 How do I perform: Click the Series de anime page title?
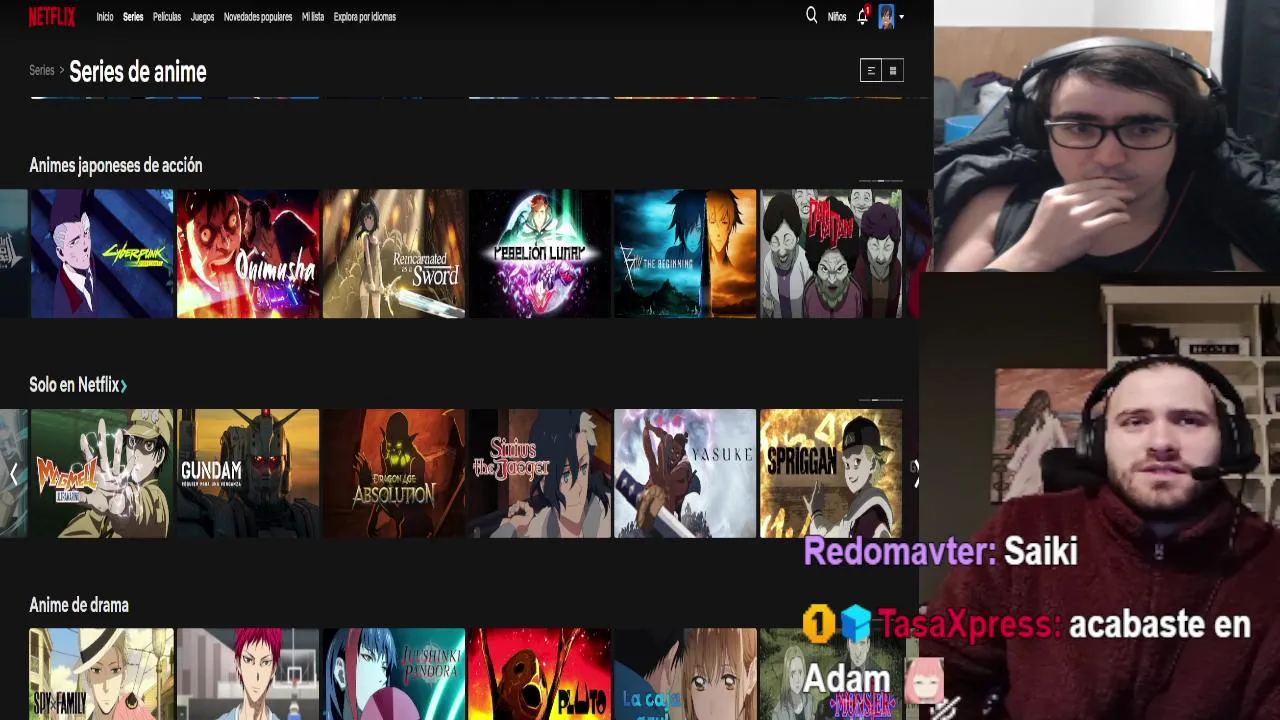click(x=138, y=72)
